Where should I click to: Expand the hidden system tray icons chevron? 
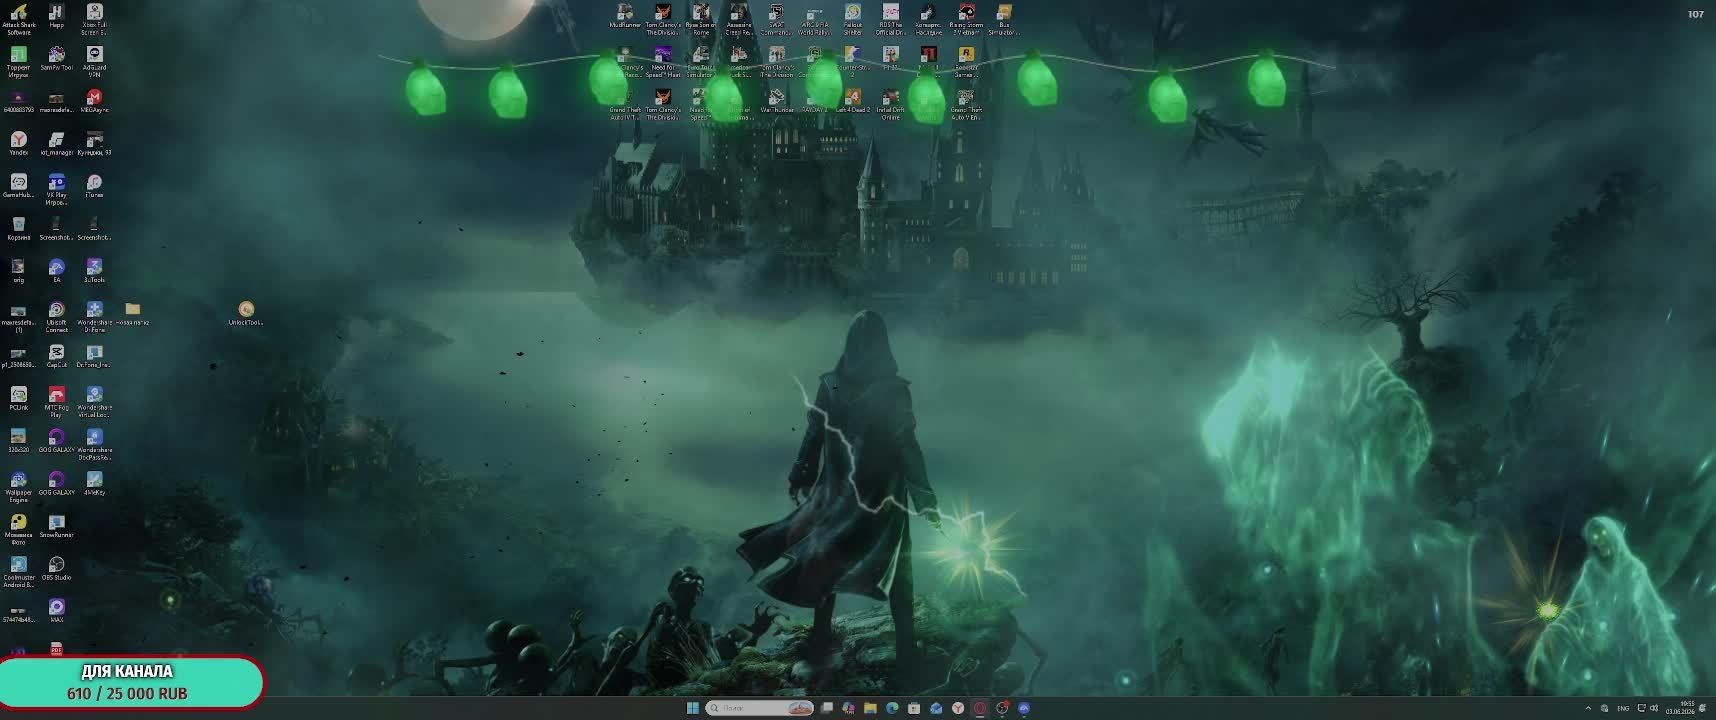tap(1588, 708)
